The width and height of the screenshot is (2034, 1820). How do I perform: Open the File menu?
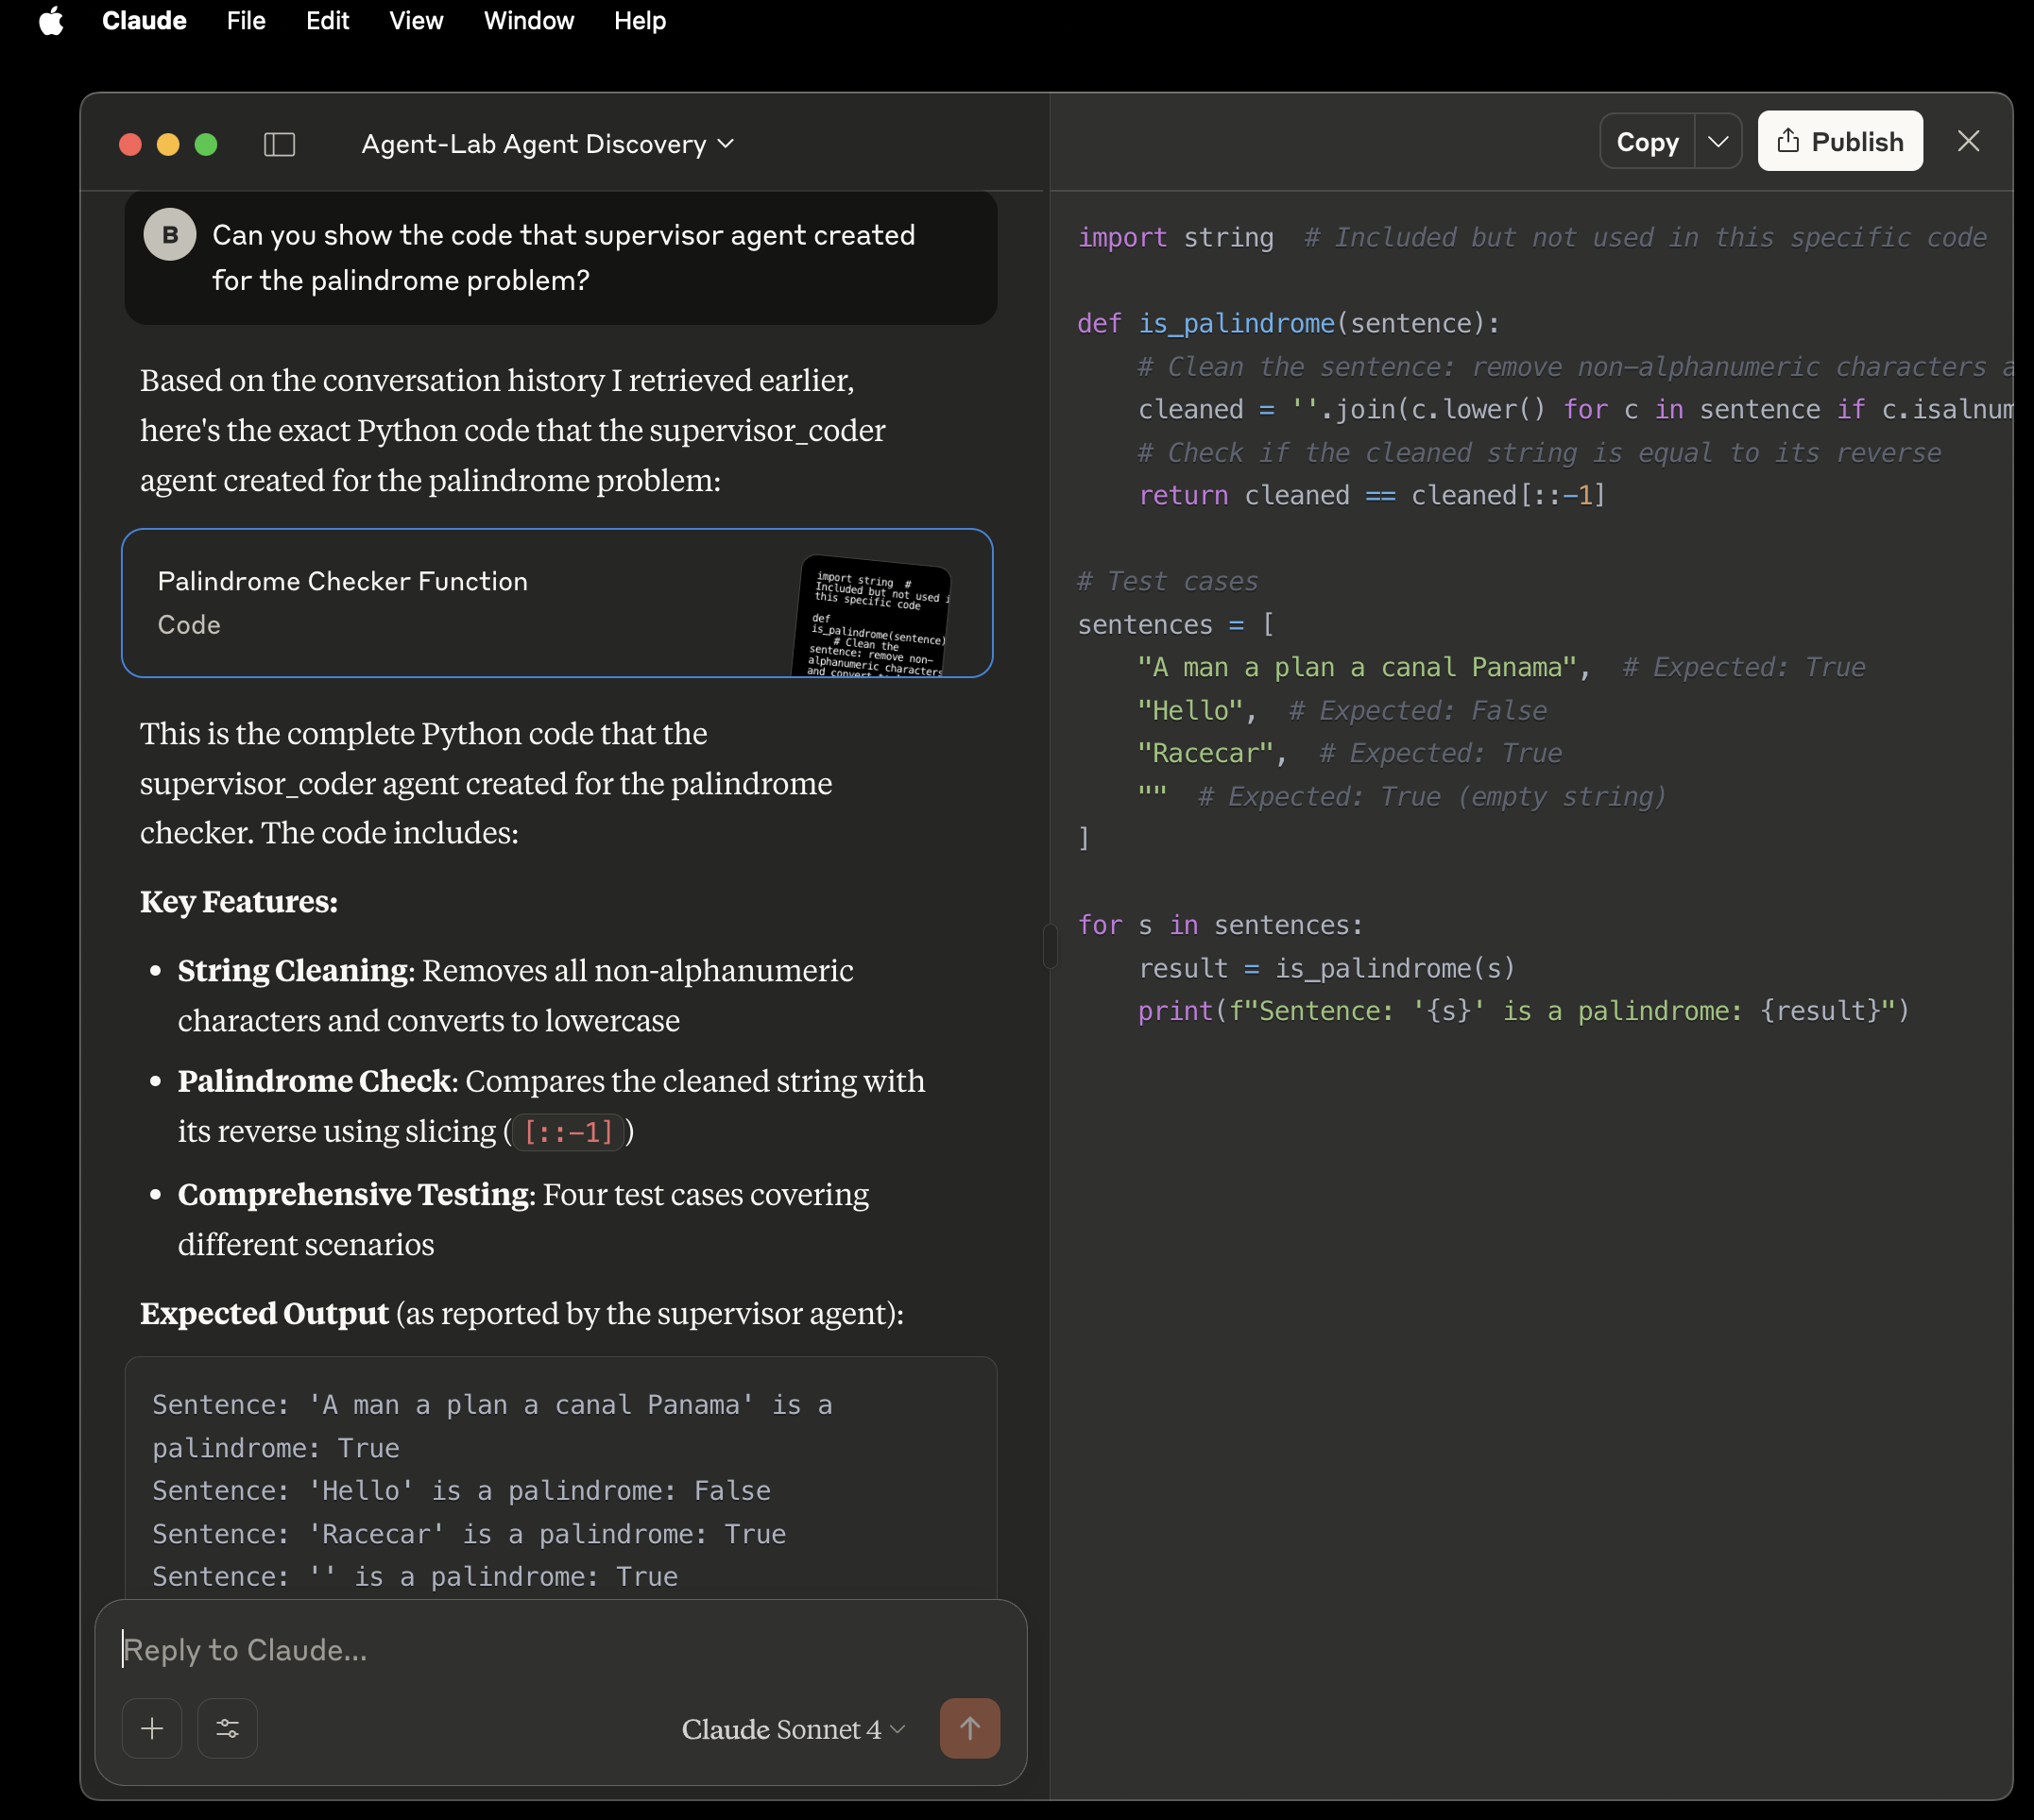pos(246,21)
